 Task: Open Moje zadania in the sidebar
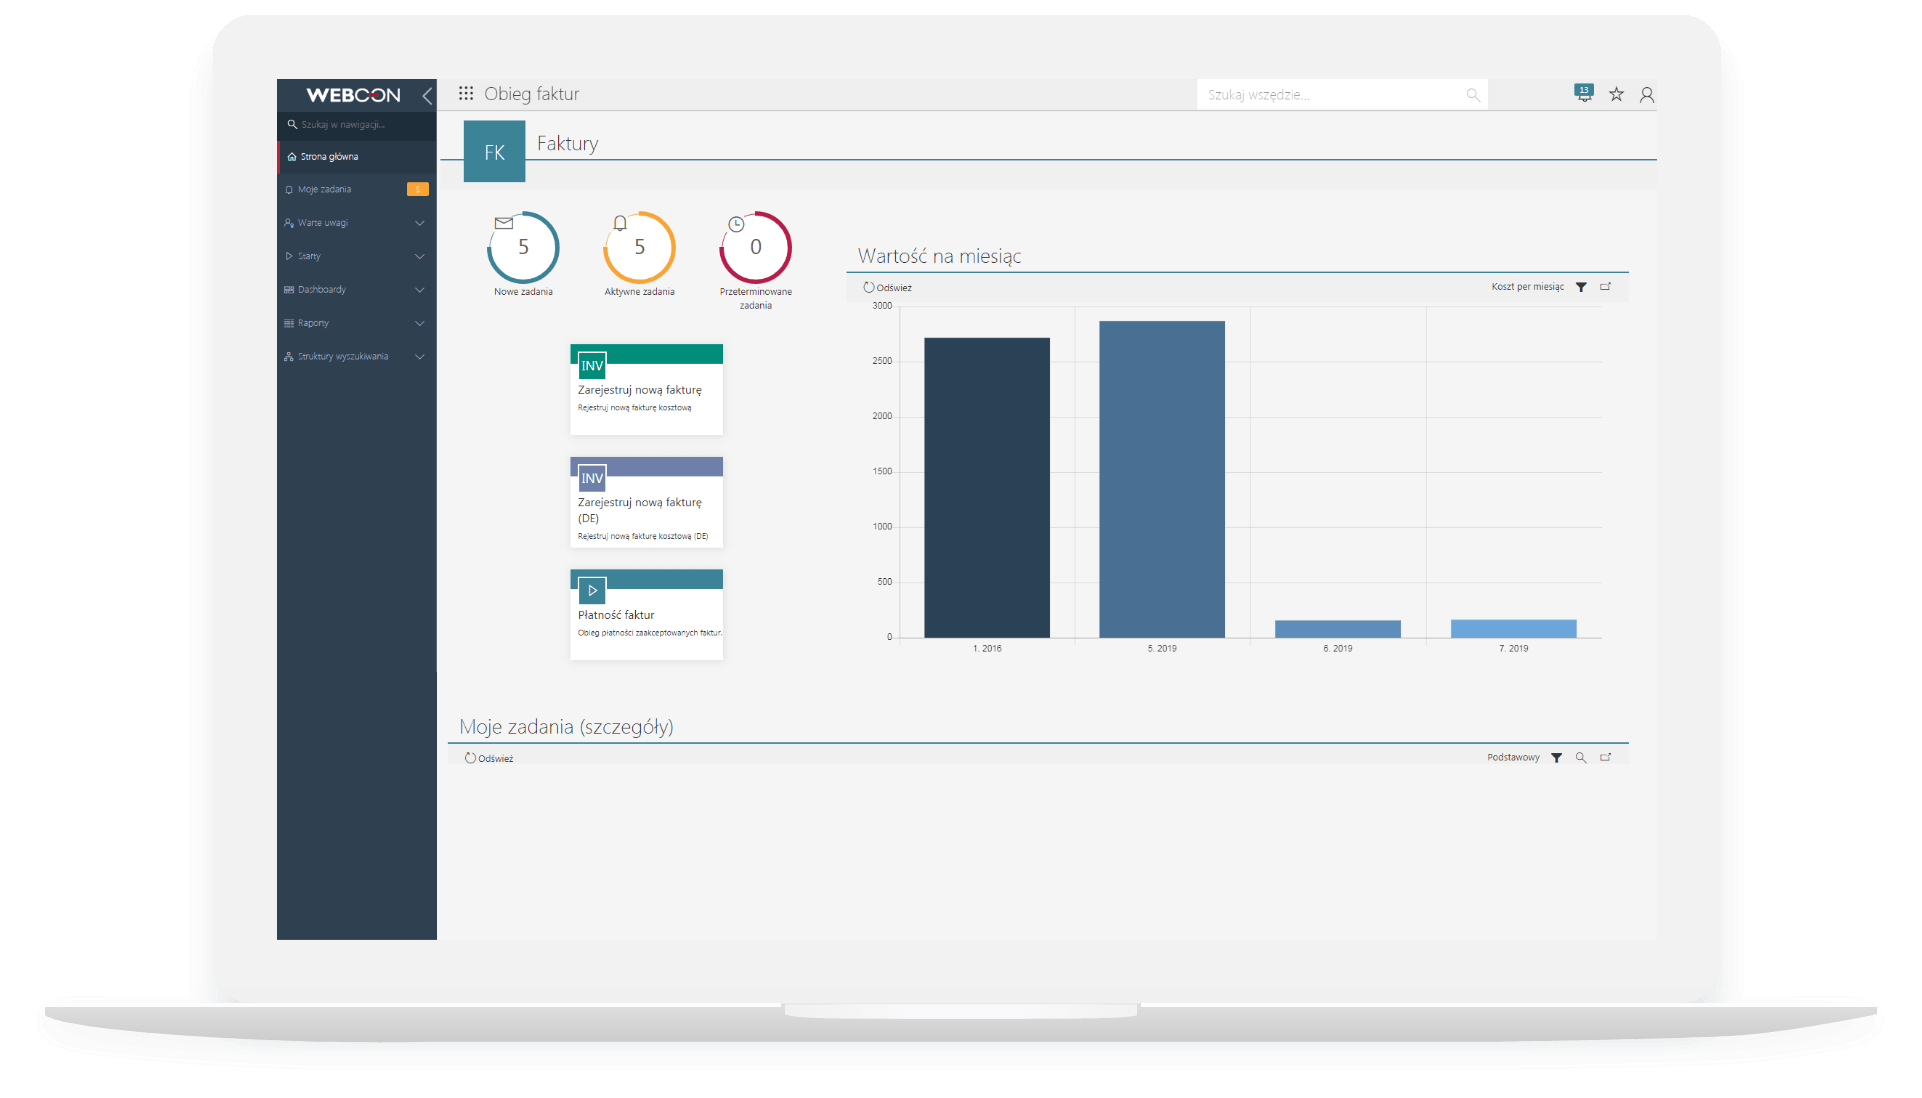[324, 190]
